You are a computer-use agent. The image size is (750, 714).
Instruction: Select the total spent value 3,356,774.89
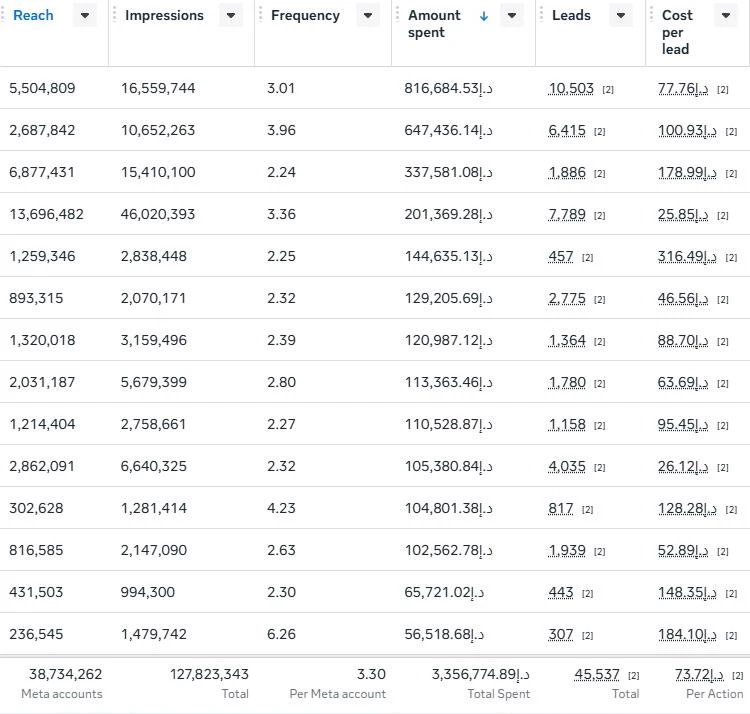click(481, 675)
